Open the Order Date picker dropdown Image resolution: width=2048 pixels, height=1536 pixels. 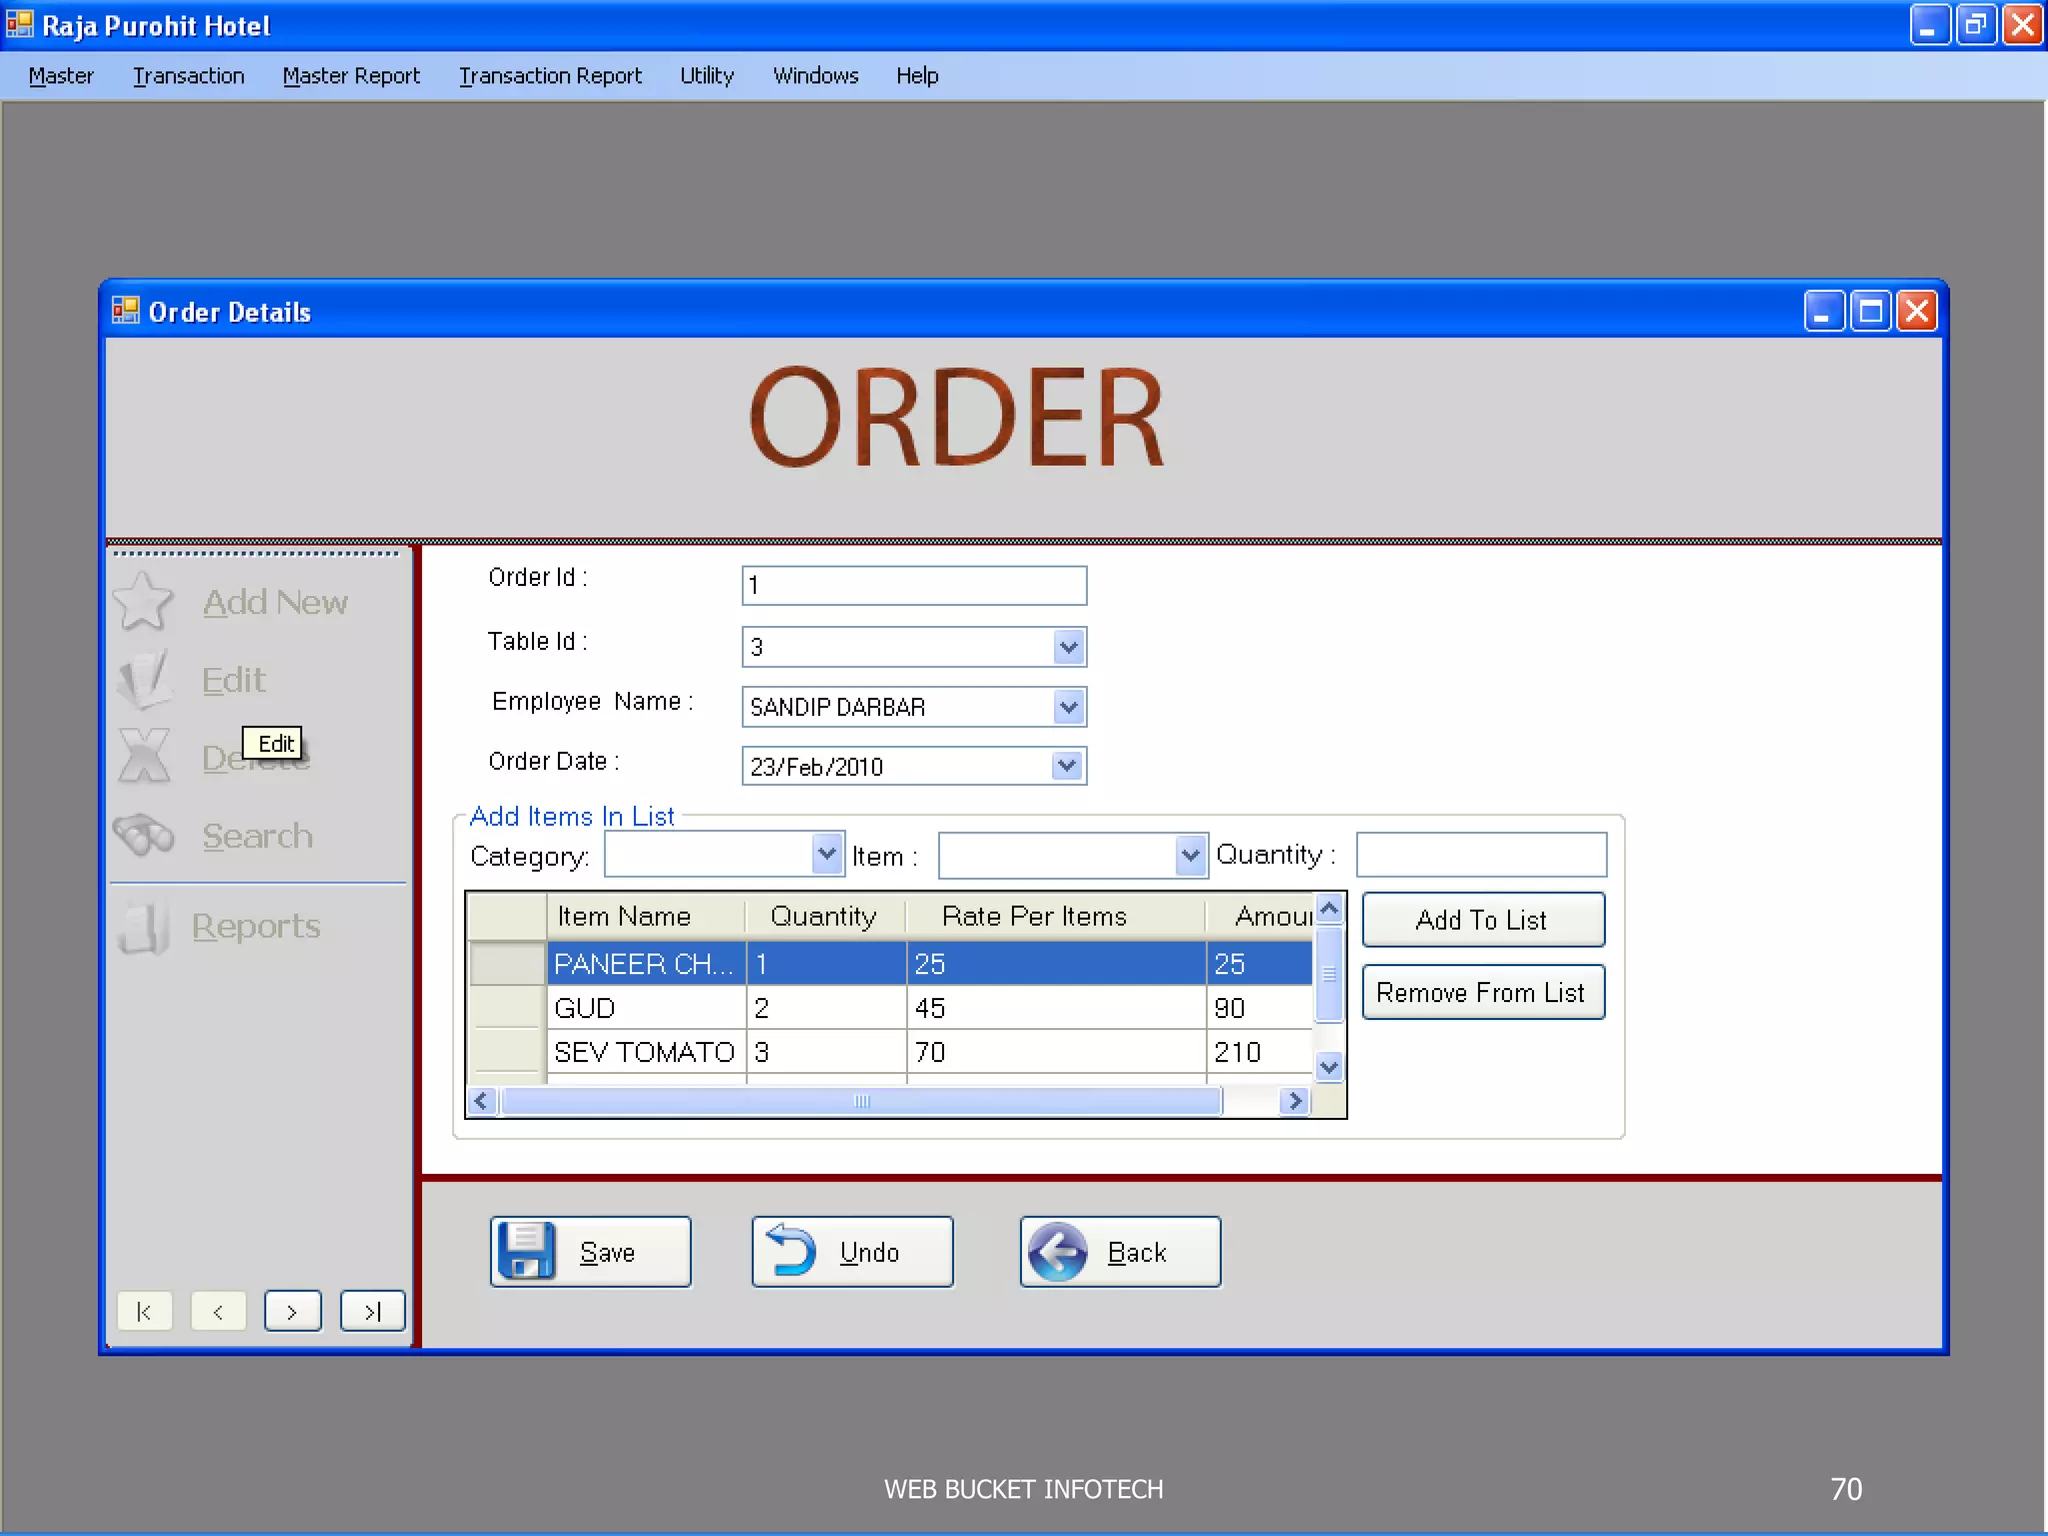click(1068, 766)
